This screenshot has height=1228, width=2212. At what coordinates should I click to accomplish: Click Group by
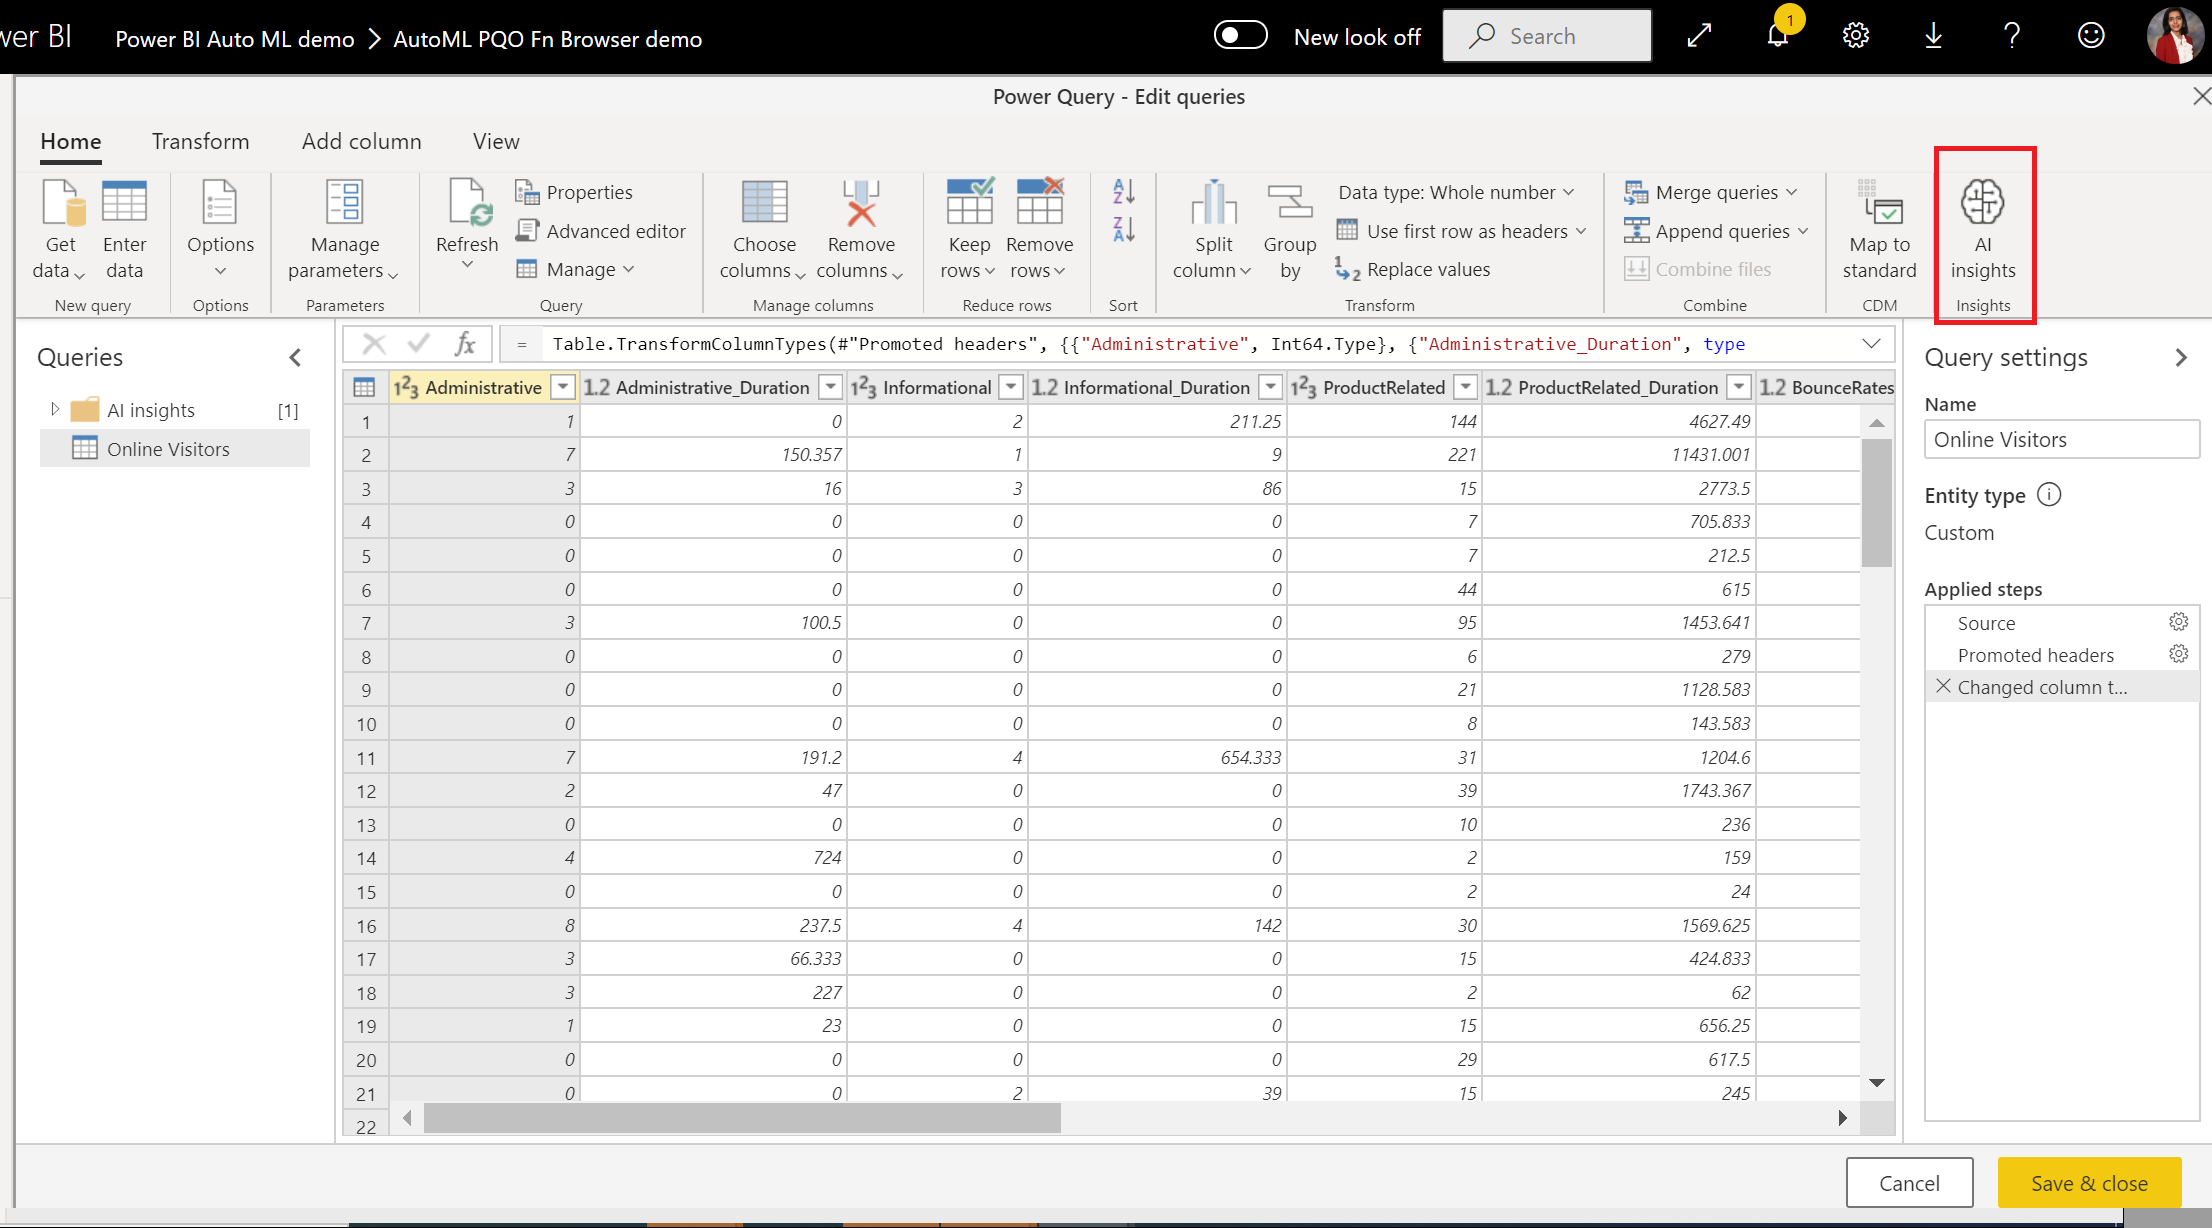(x=1290, y=230)
